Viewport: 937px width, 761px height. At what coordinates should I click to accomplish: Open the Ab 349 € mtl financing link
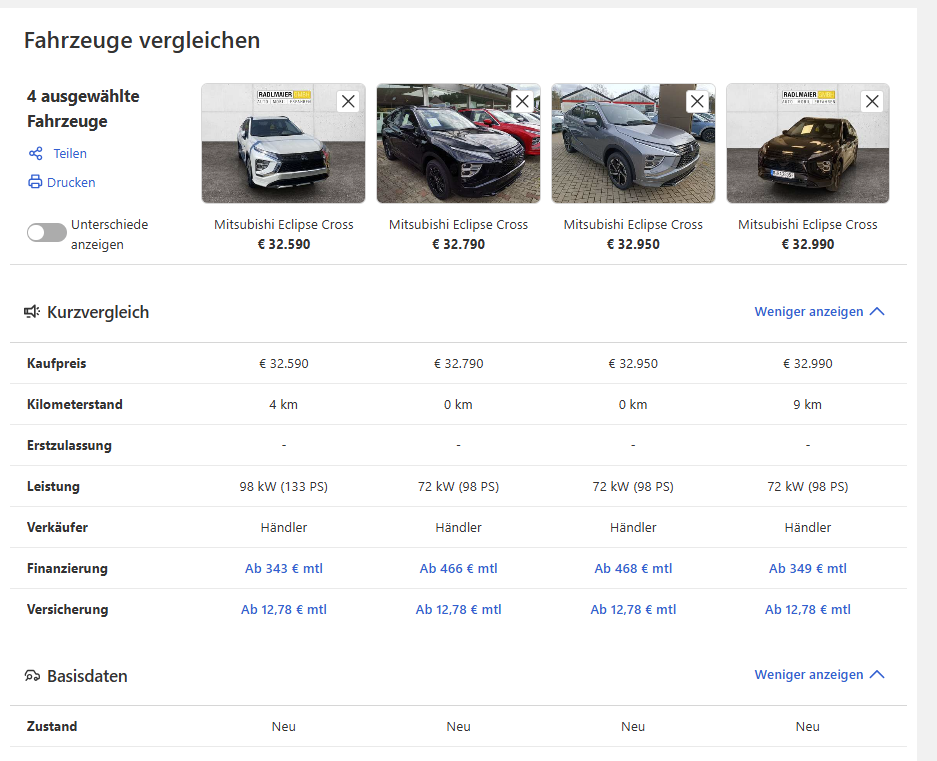[808, 569]
